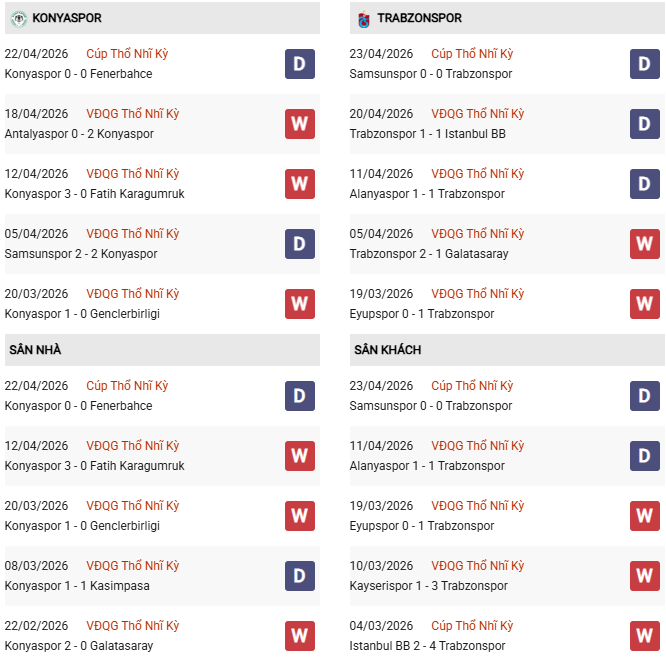Click the VĐQG Thổ Nhĩ Kỳ label dated 18/04/2026
Image resolution: width=666 pixels, height=662 pixels.
(133, 114)
